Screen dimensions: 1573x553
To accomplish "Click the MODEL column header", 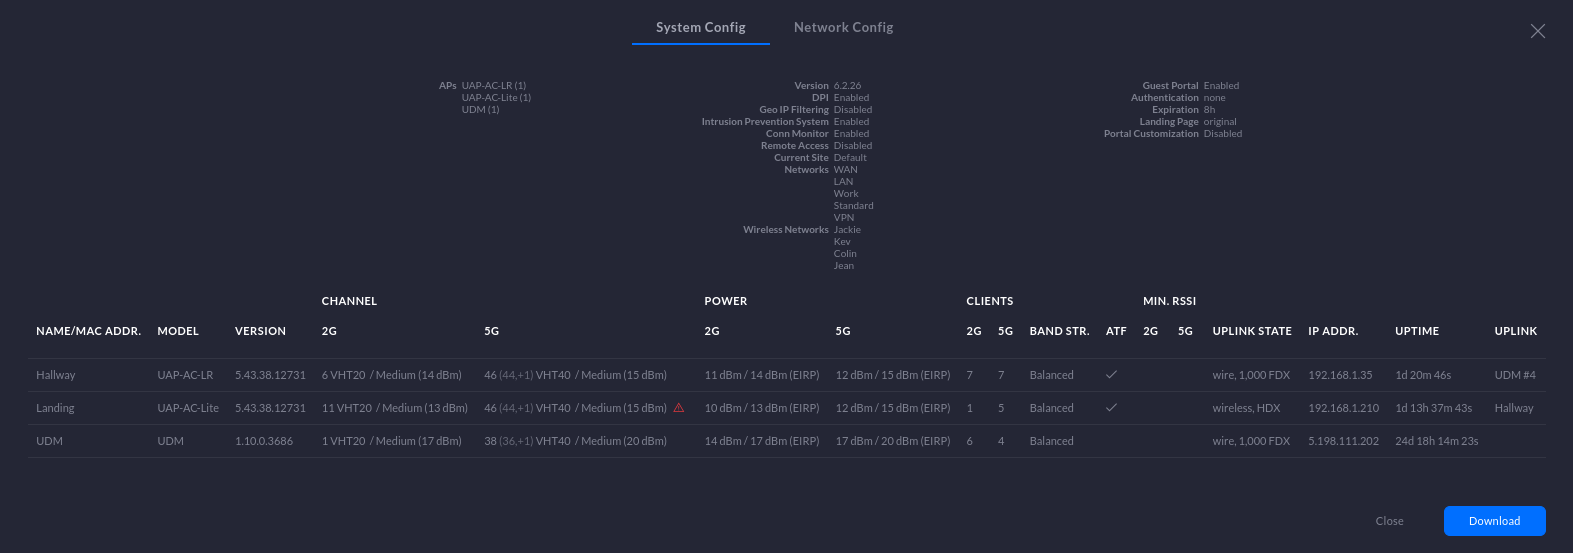I will [x=178, y=331].
